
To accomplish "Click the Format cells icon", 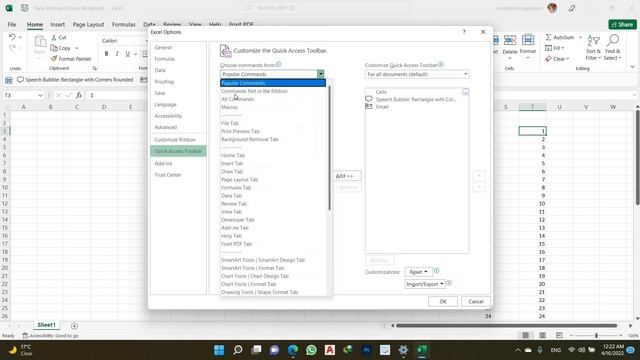I will click(528, 40).
